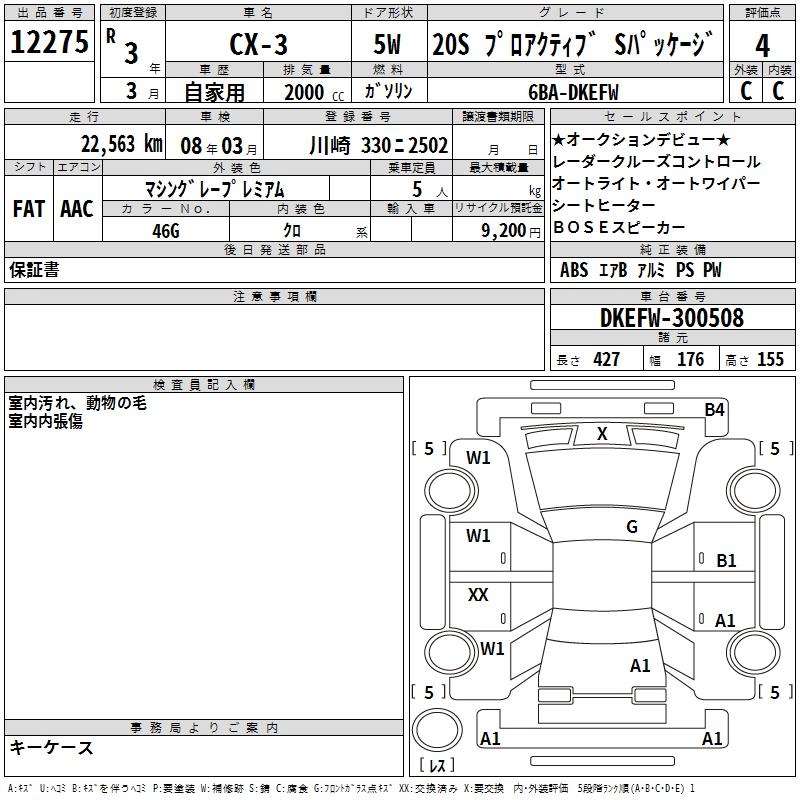Click model code 6BA-DKEFW
The height and width of the screenshot is (800, 800).
click(573, 92)
